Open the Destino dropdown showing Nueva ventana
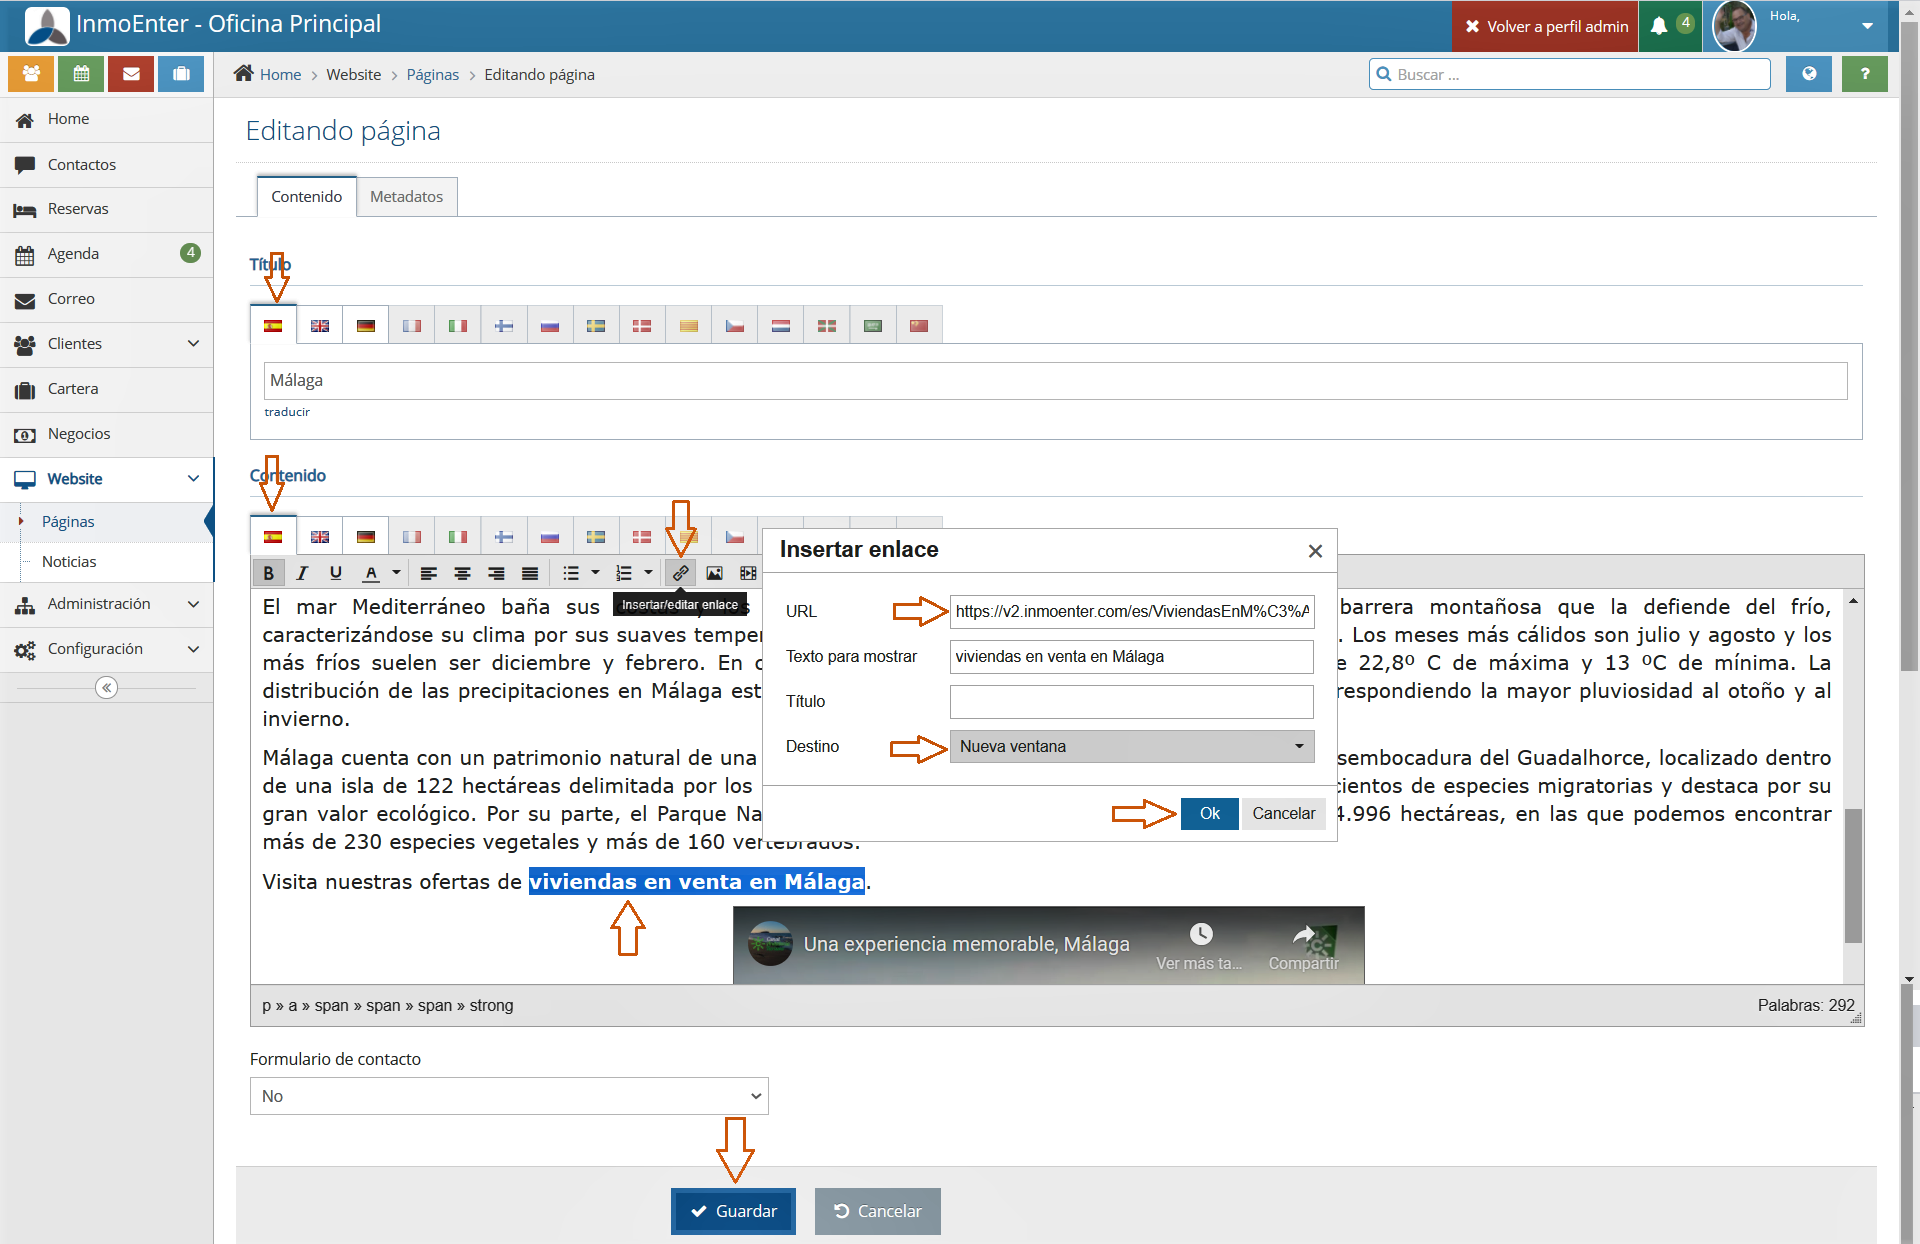Viewport: 1920px width, 1244px height. click(1131, 746)
